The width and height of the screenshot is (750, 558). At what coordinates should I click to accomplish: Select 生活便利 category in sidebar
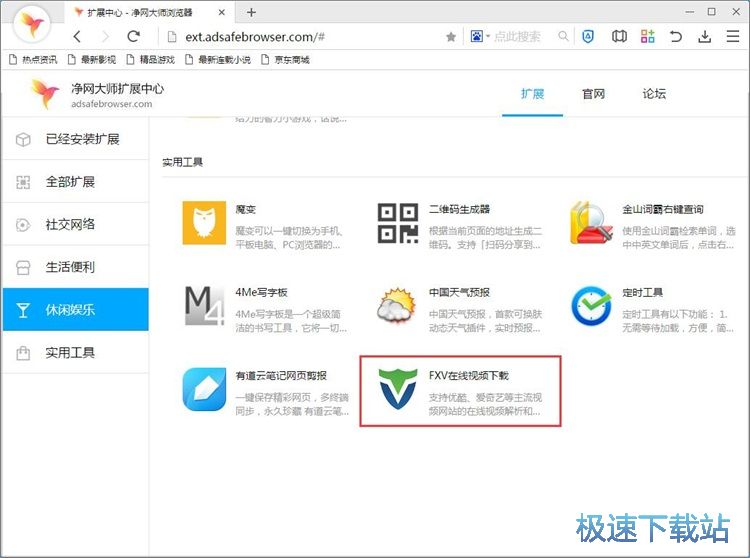[75, 267]
